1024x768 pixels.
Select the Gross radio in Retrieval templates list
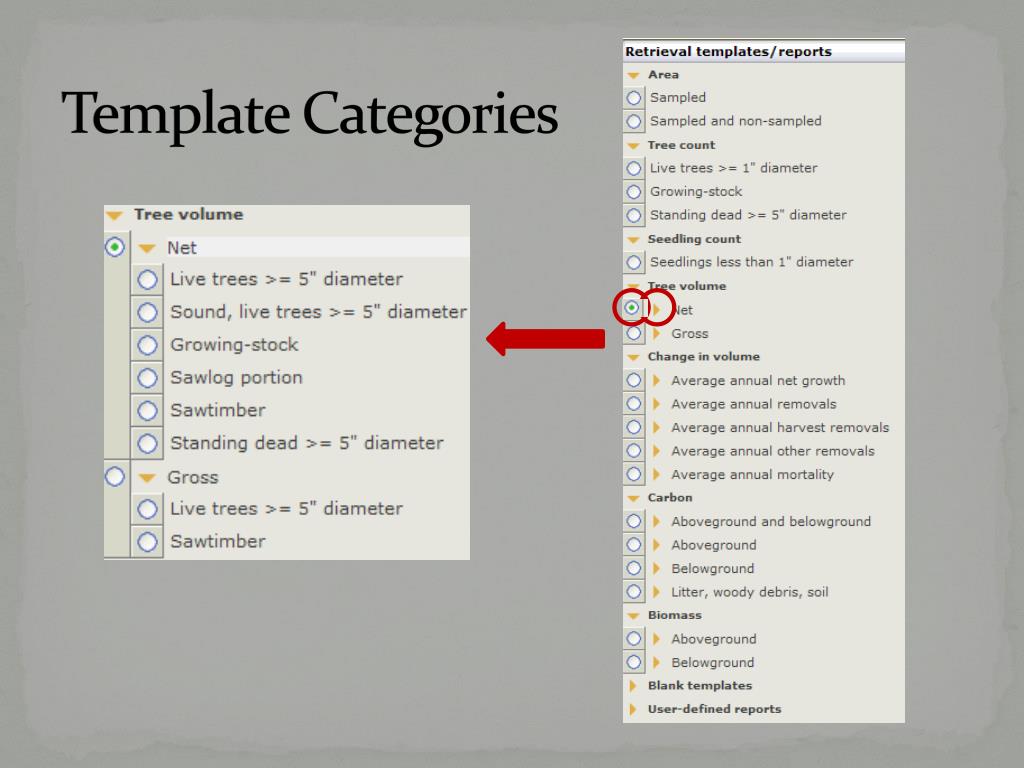(x=633, y=334)
